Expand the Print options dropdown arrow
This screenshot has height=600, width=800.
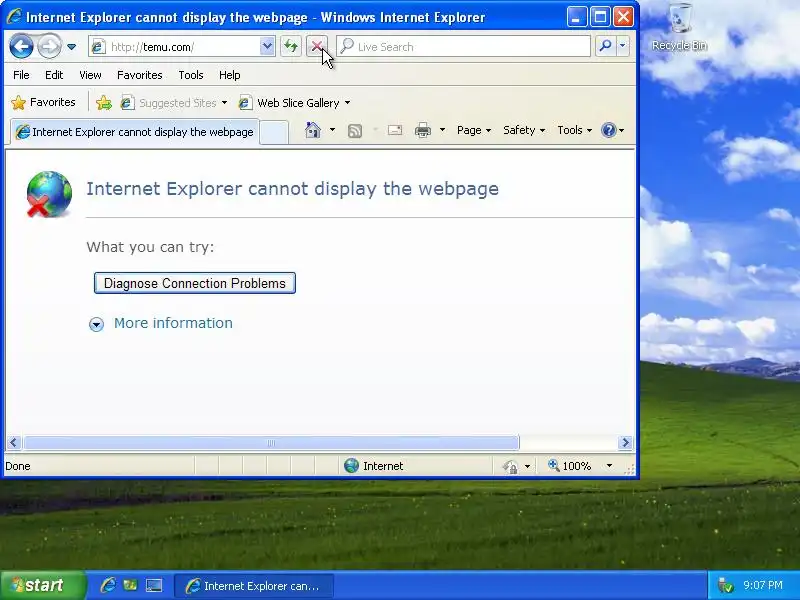point(442,131)
